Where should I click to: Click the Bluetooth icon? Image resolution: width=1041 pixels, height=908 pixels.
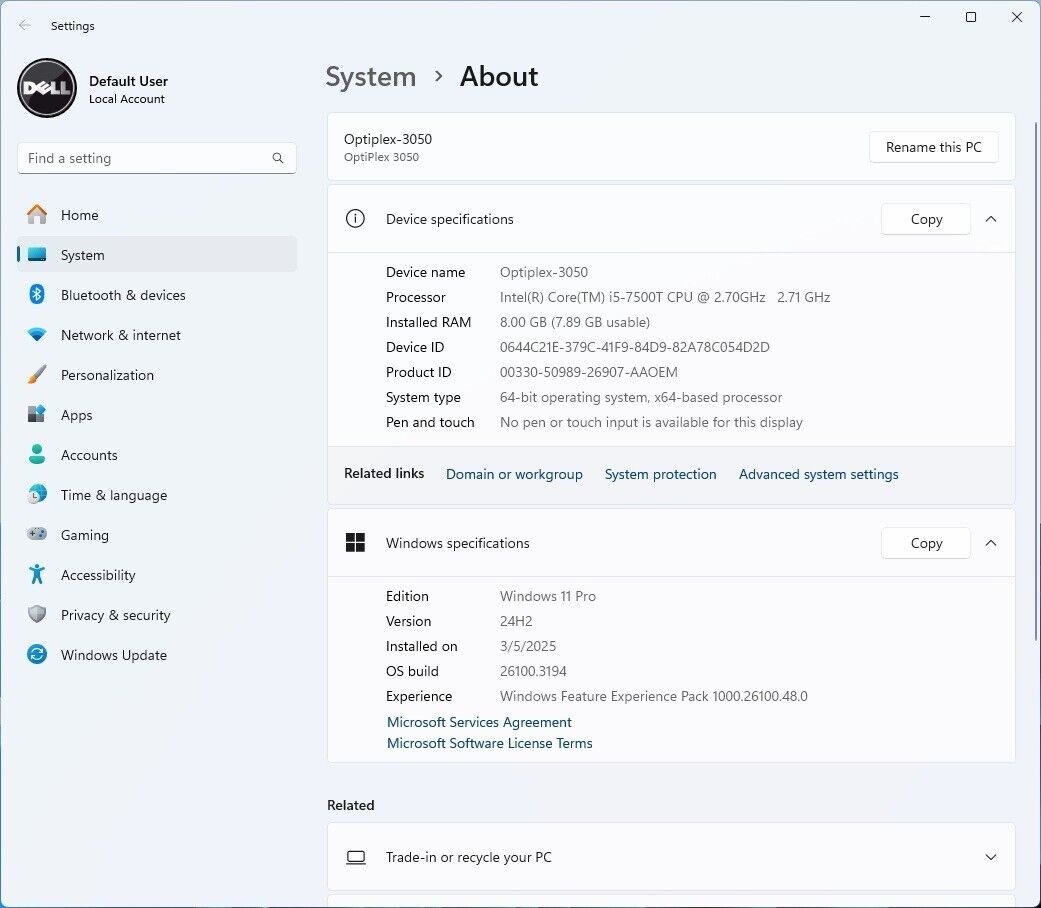tap(37, 294)
